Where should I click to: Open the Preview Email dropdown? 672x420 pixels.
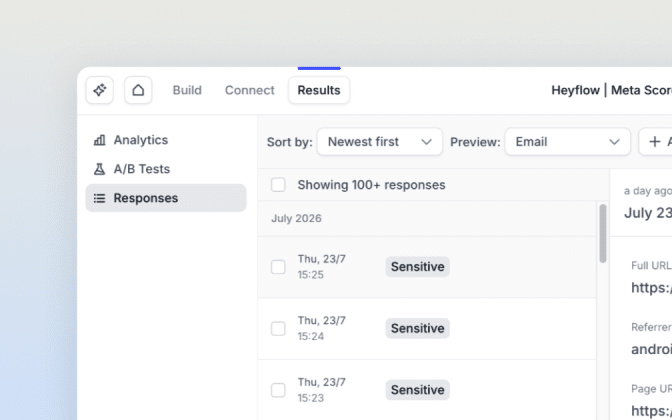[567, 142]
